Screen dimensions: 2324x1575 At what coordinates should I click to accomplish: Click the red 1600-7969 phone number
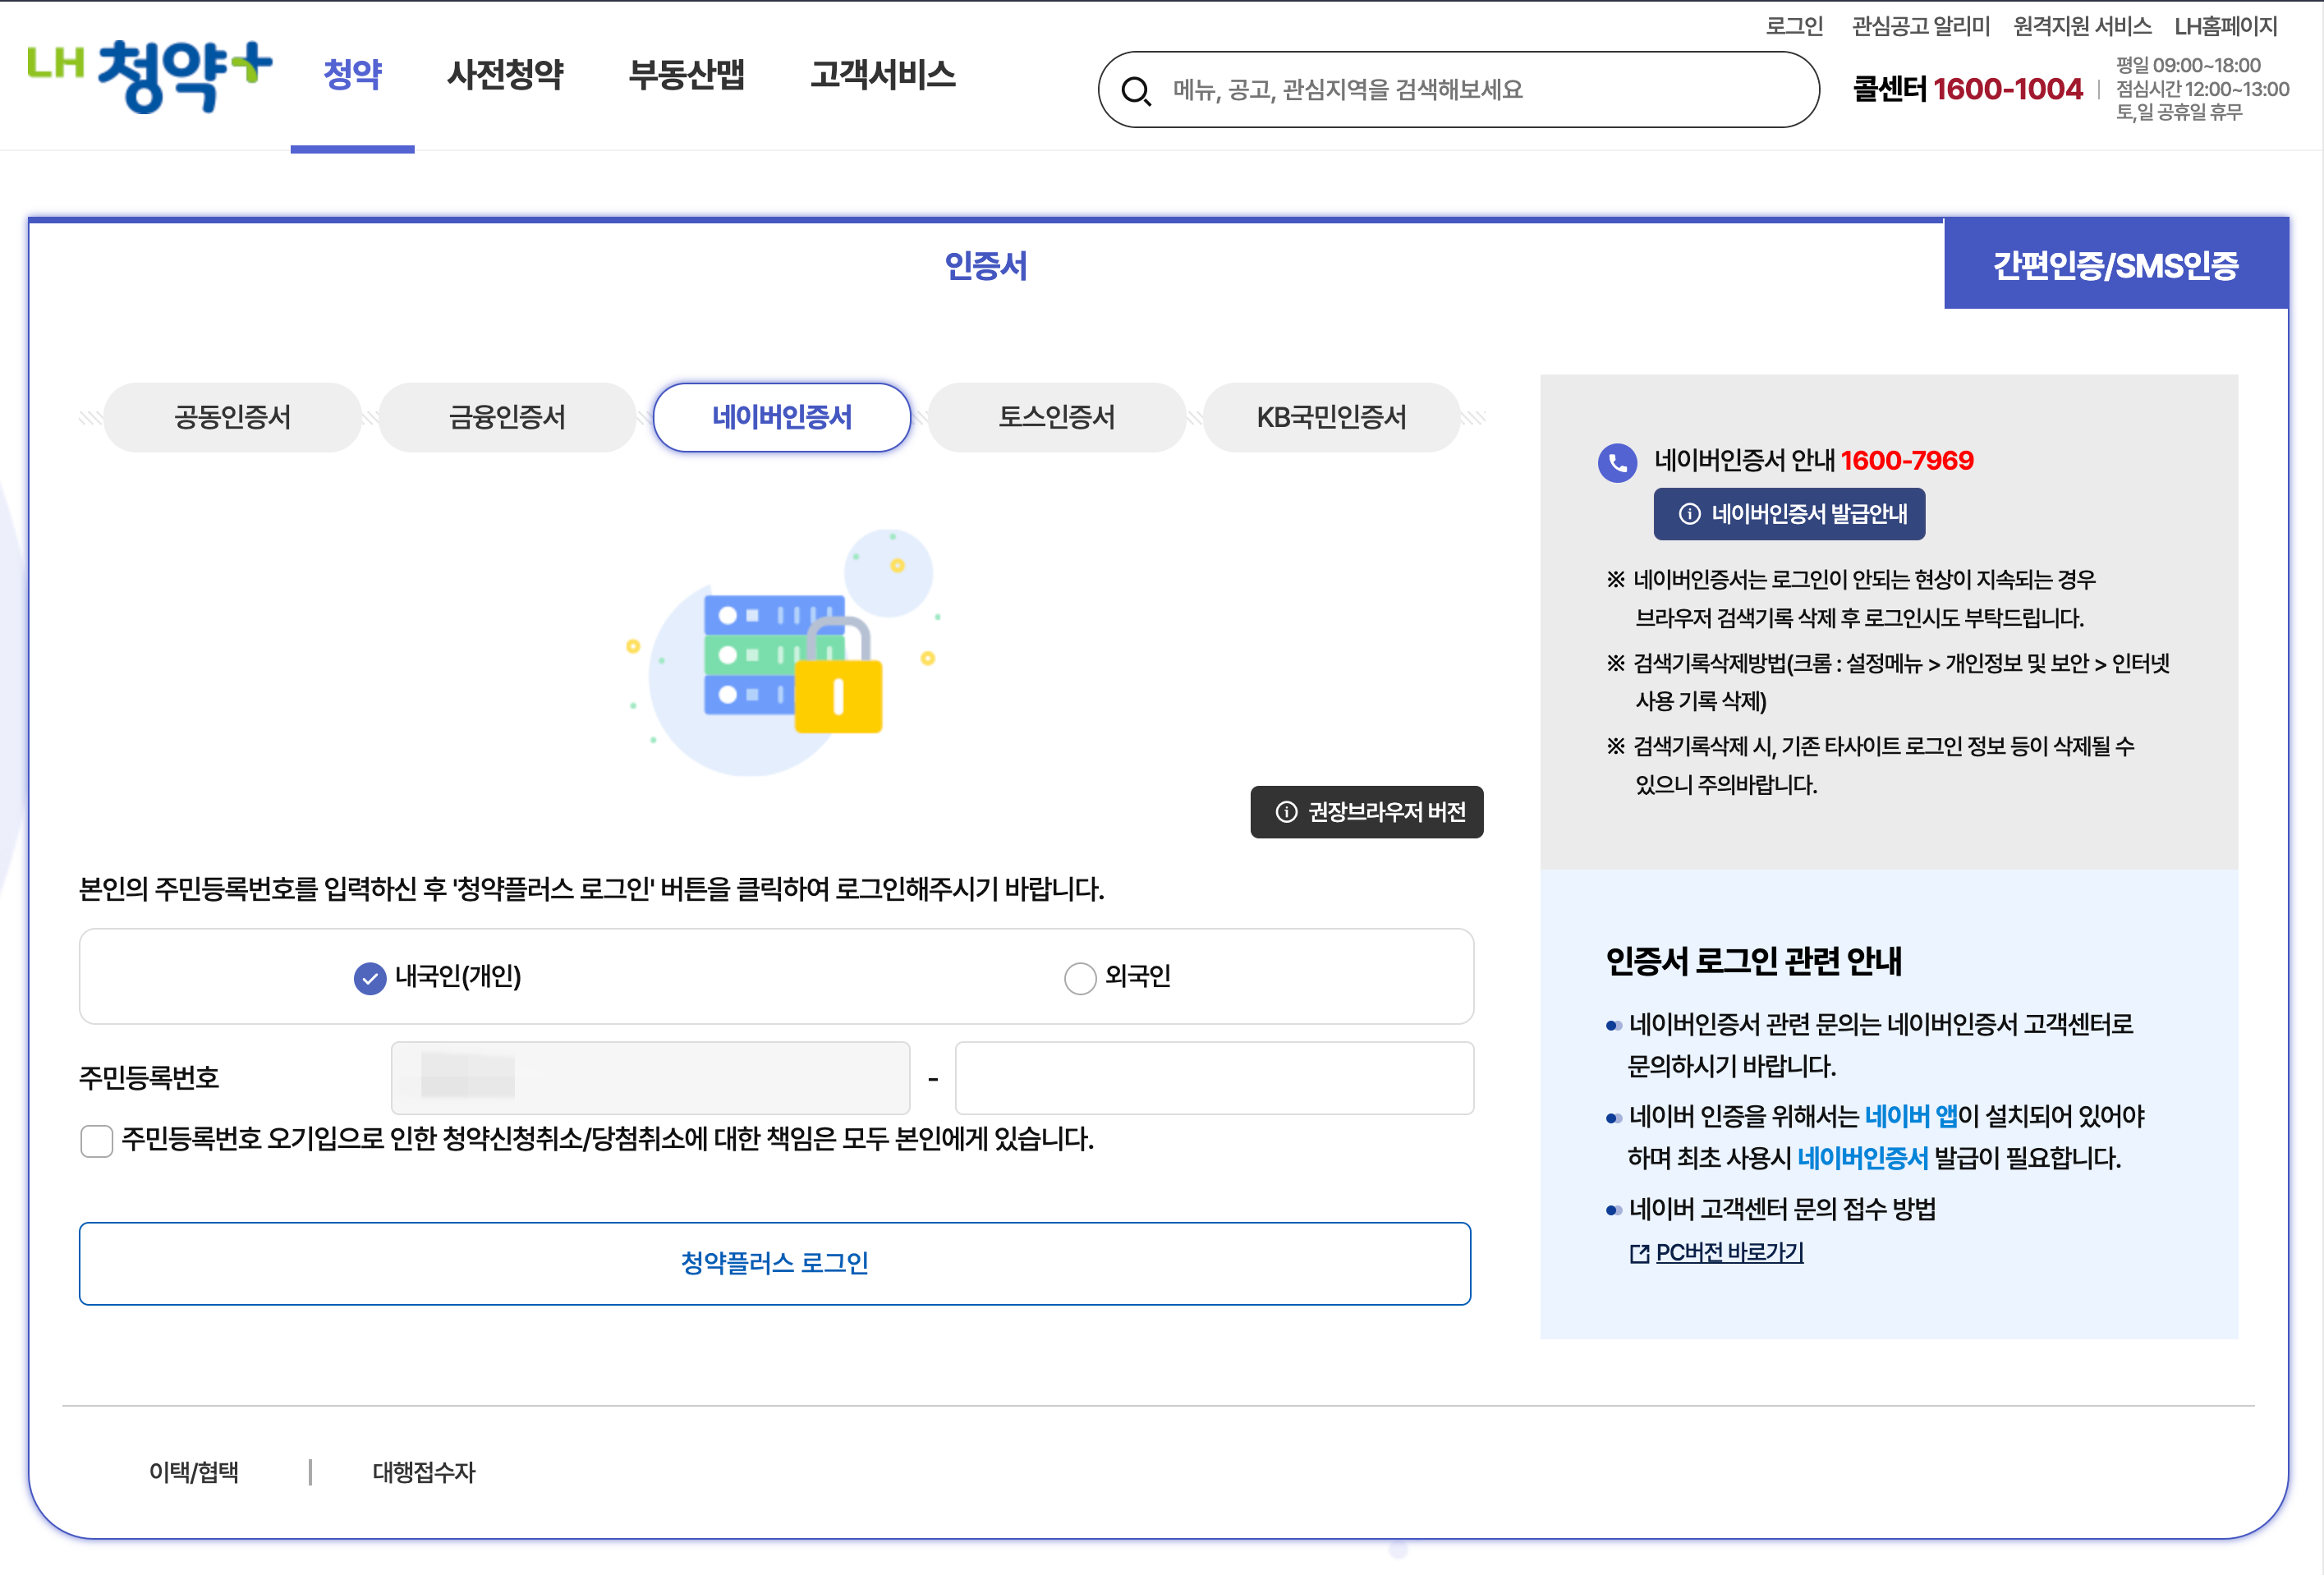1907,461
